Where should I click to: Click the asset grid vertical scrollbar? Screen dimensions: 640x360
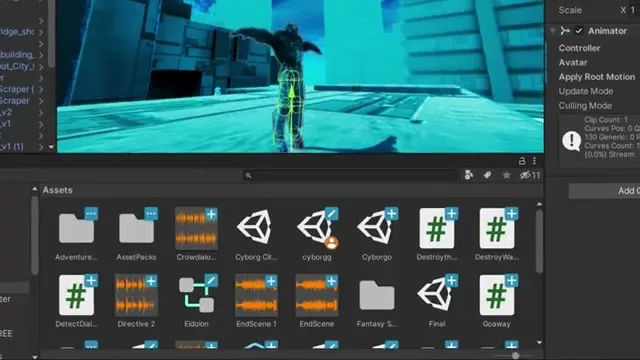pyautogui.click(x=539, y=241)
